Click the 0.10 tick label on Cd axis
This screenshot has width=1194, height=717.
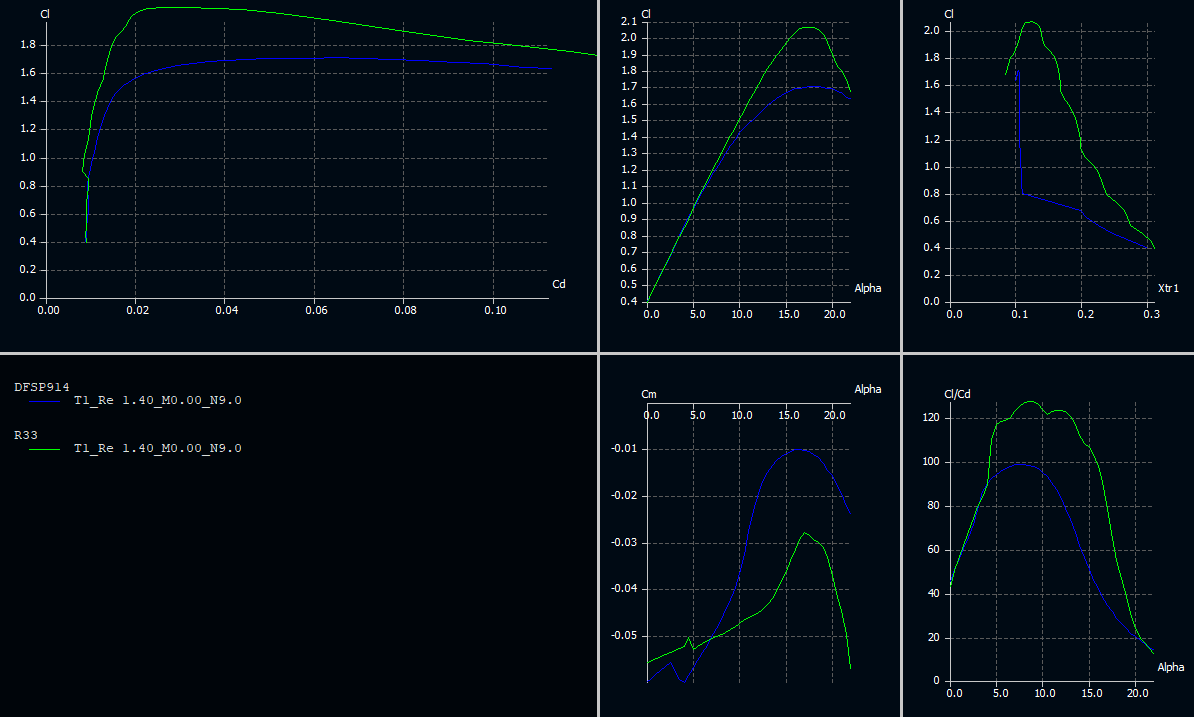pyautogui.click(x=494, y=311)
